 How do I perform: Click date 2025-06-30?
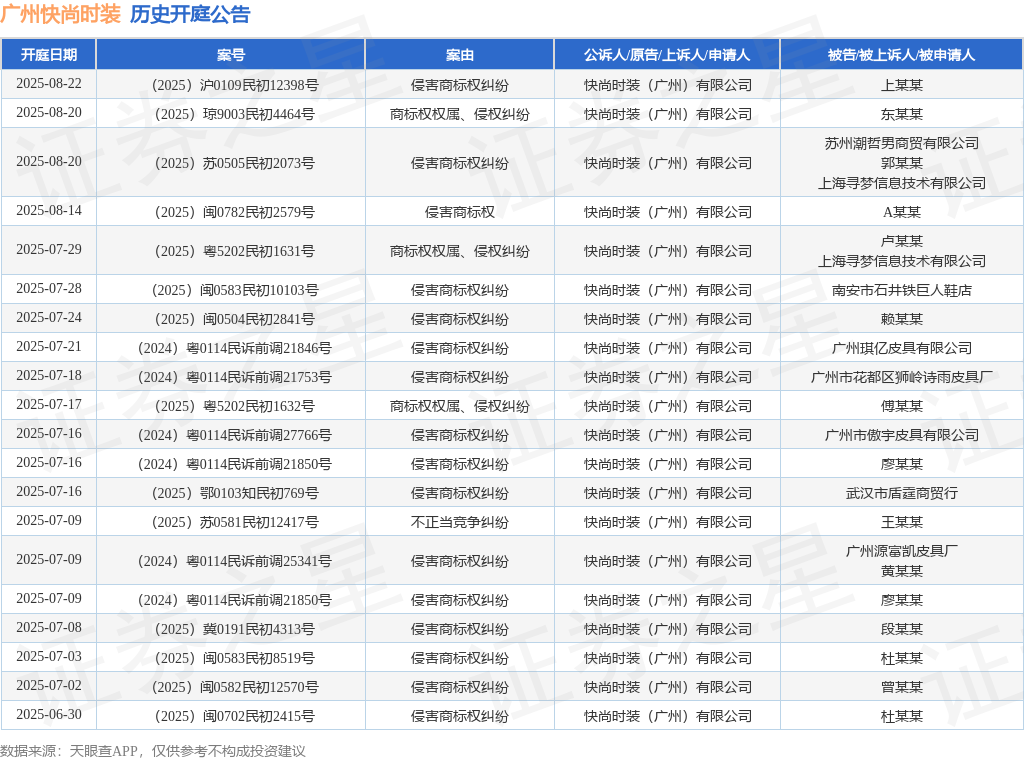[49, 715]
